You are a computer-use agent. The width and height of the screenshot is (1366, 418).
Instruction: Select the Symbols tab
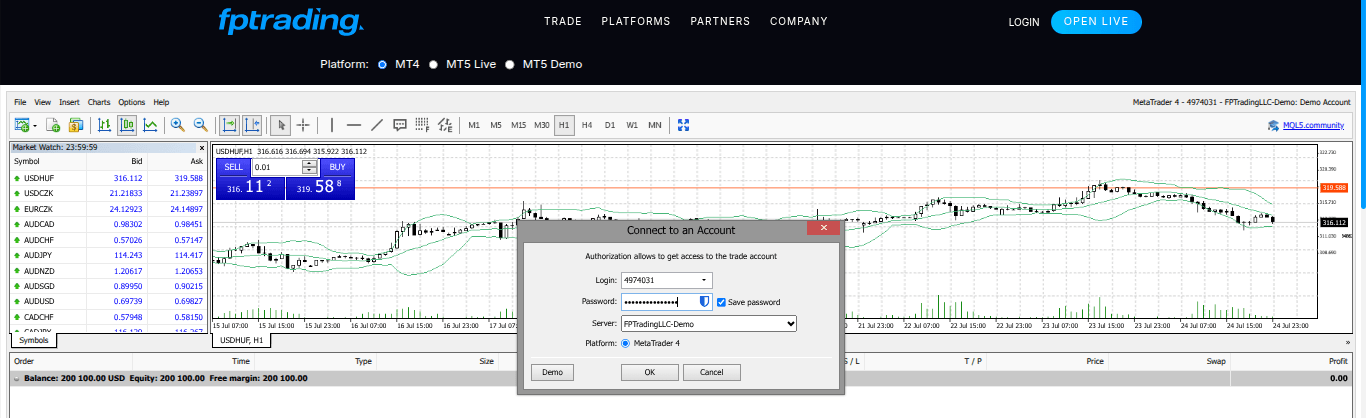pos(34,340)
